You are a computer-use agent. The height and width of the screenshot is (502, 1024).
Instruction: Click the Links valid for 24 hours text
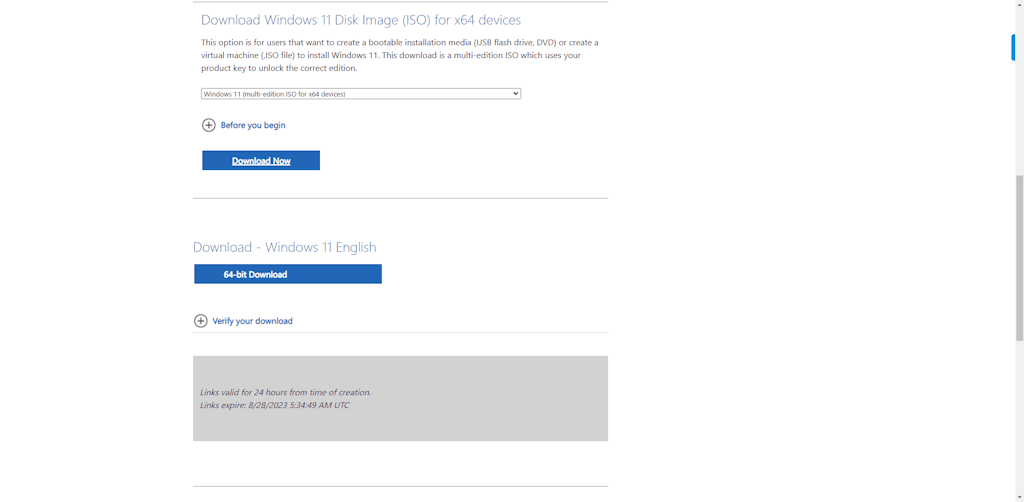pos(285,392)
